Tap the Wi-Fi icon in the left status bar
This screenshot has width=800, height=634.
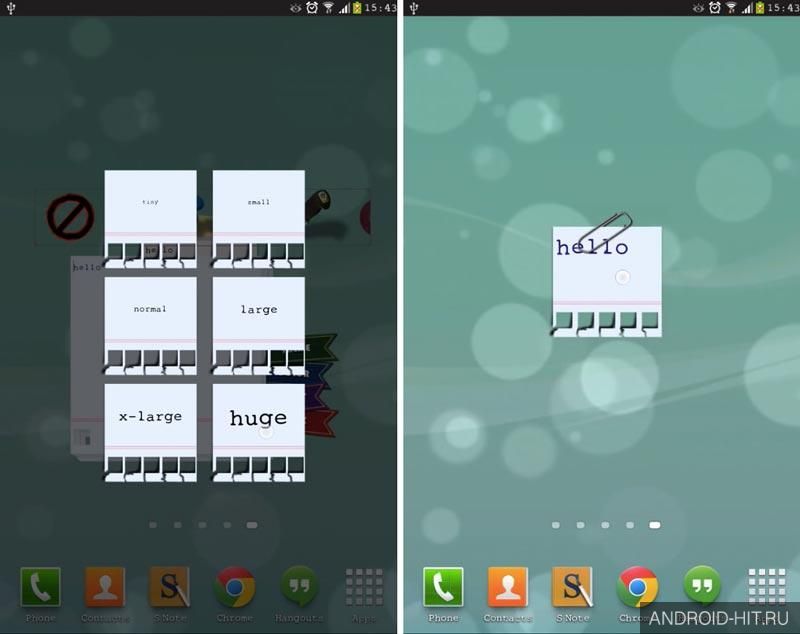(329, 8)
